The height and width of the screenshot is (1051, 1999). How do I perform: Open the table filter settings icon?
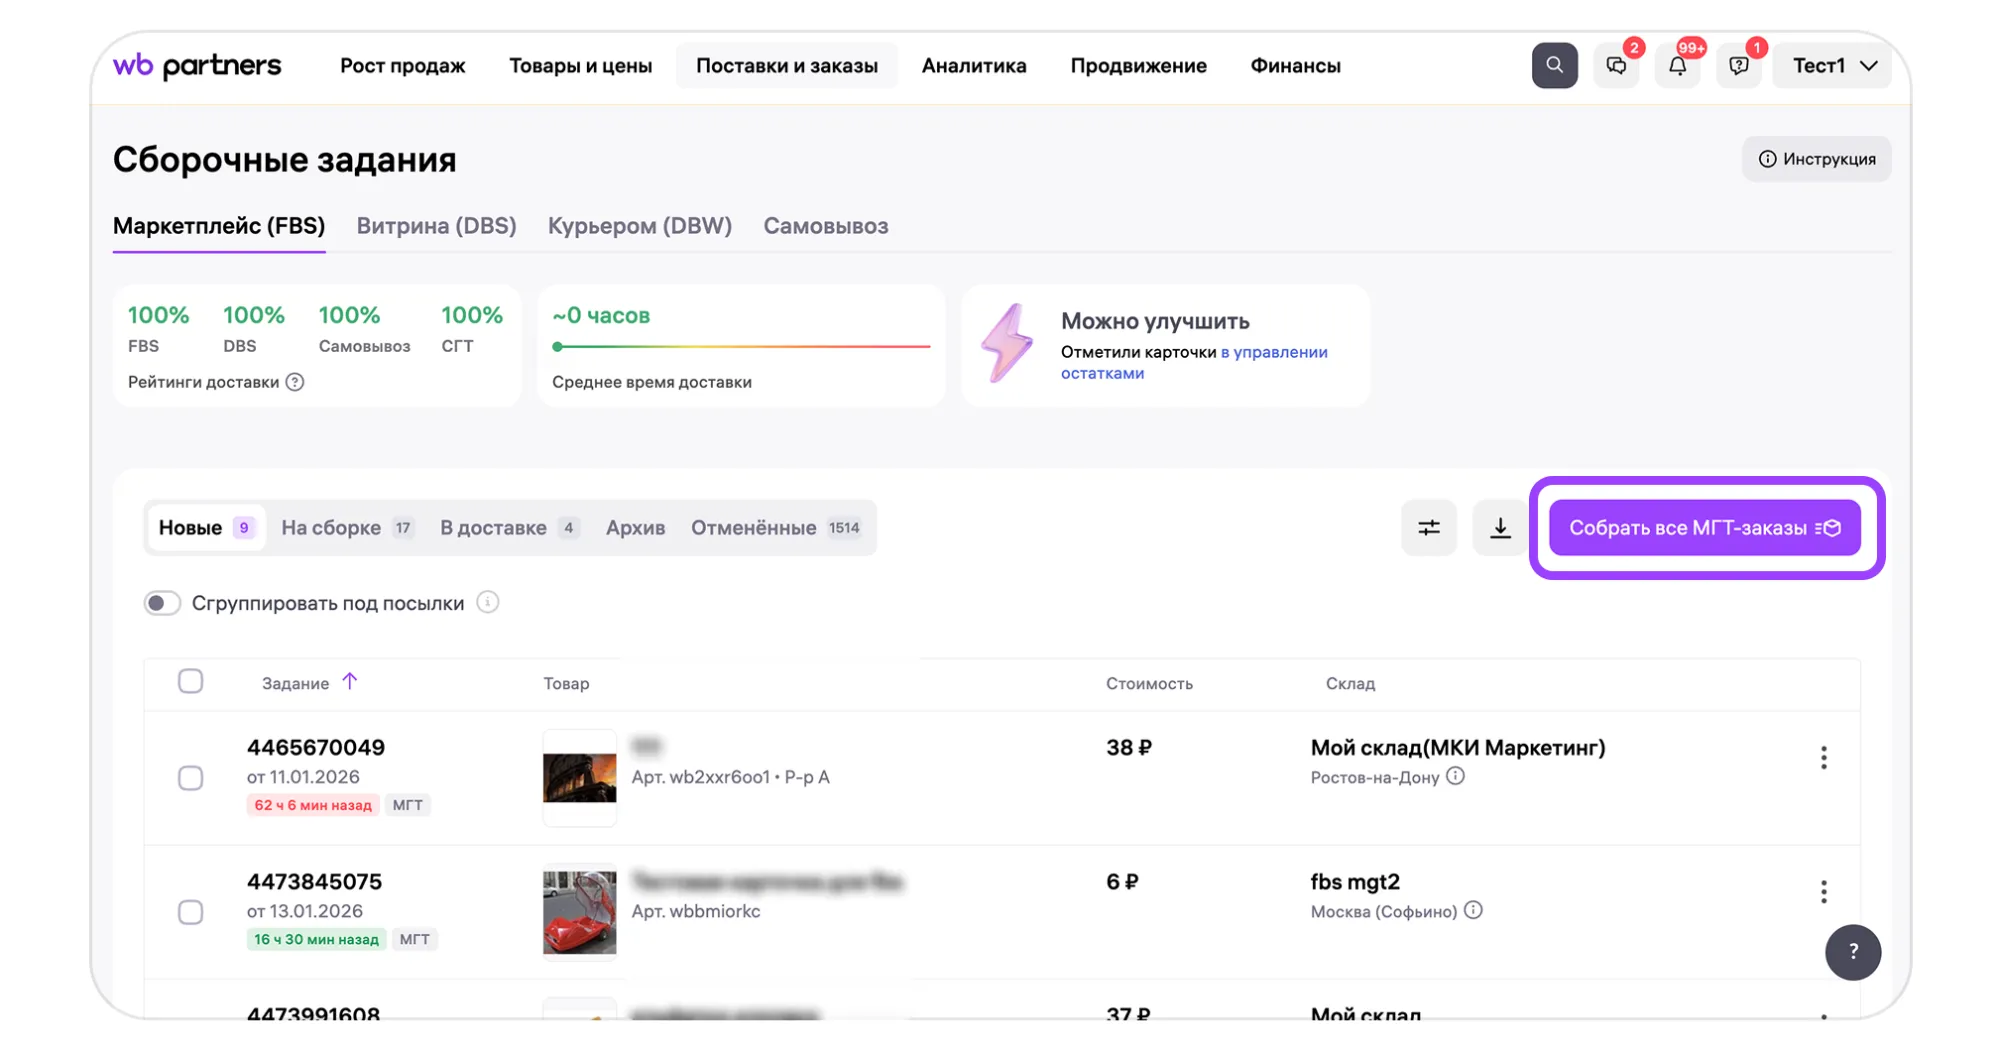[x=1428, y=528]
